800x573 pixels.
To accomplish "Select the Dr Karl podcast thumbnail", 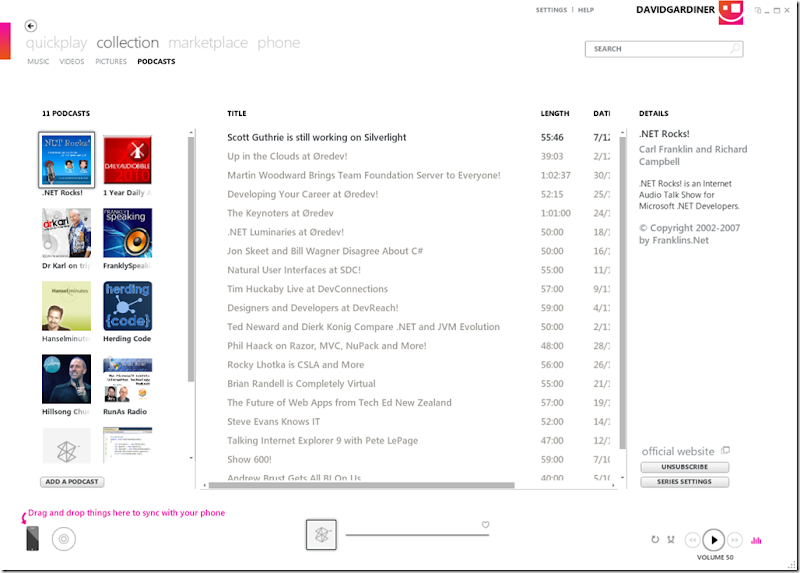I will [x=66, y=233].
